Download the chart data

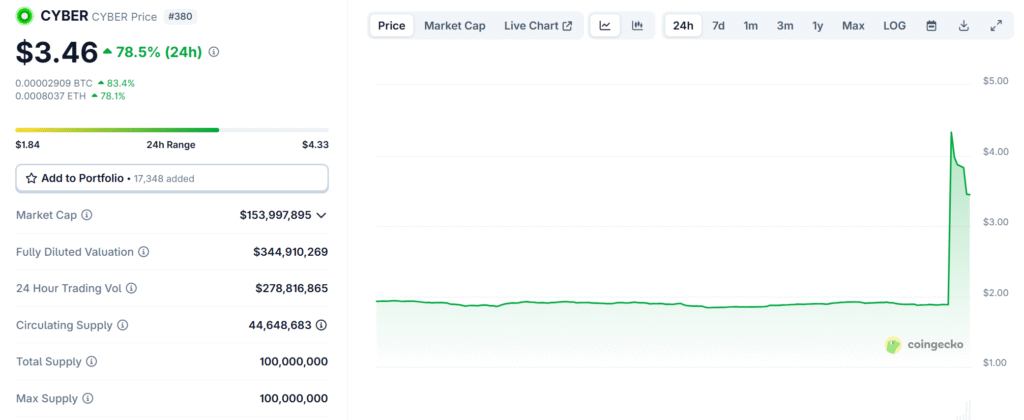963,26
